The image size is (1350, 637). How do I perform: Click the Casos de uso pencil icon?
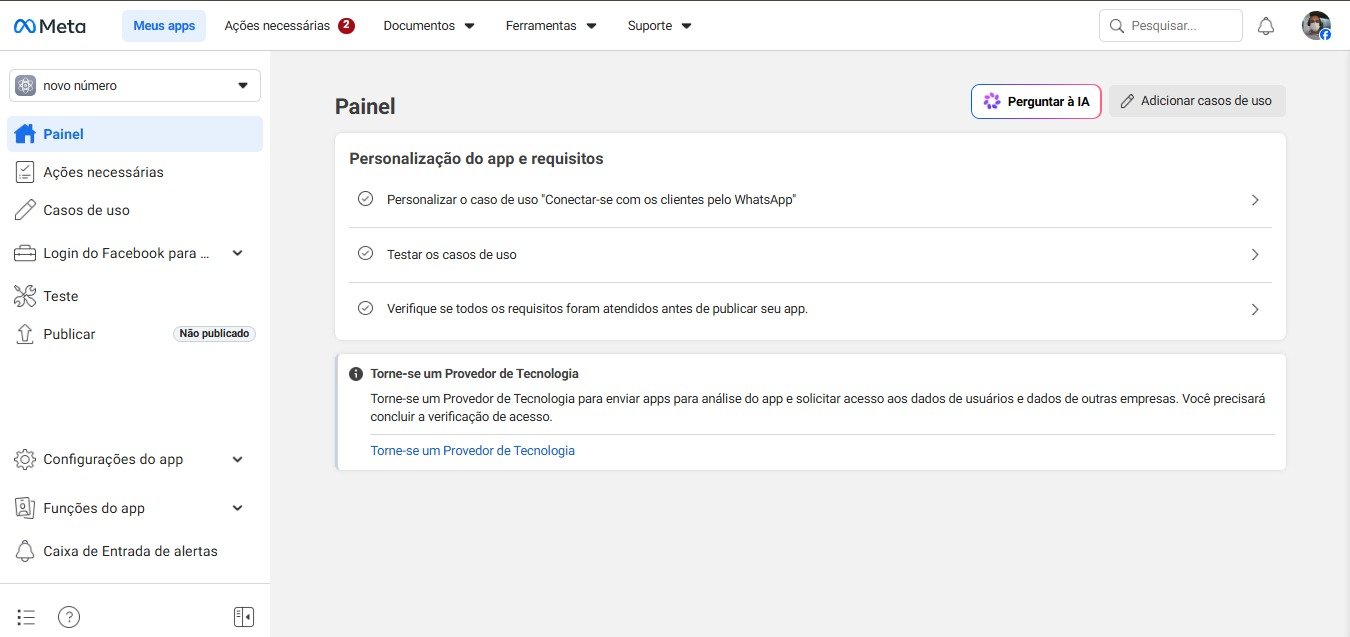pyautogui.click(x=25, y=210)
